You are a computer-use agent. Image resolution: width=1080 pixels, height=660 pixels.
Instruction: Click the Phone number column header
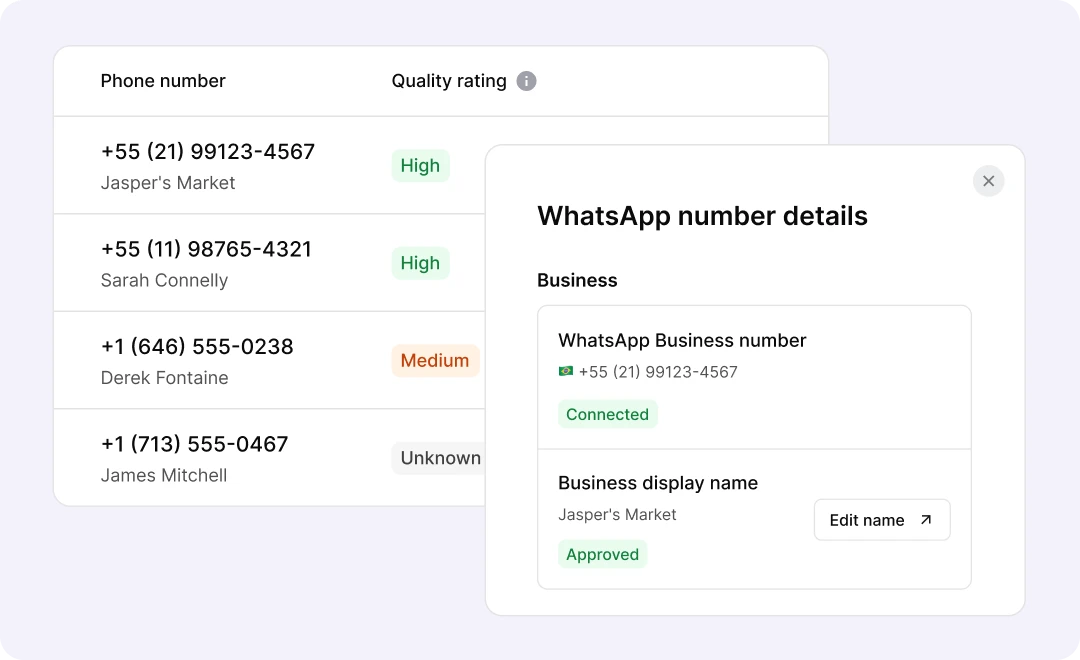(x=163, y=81)
